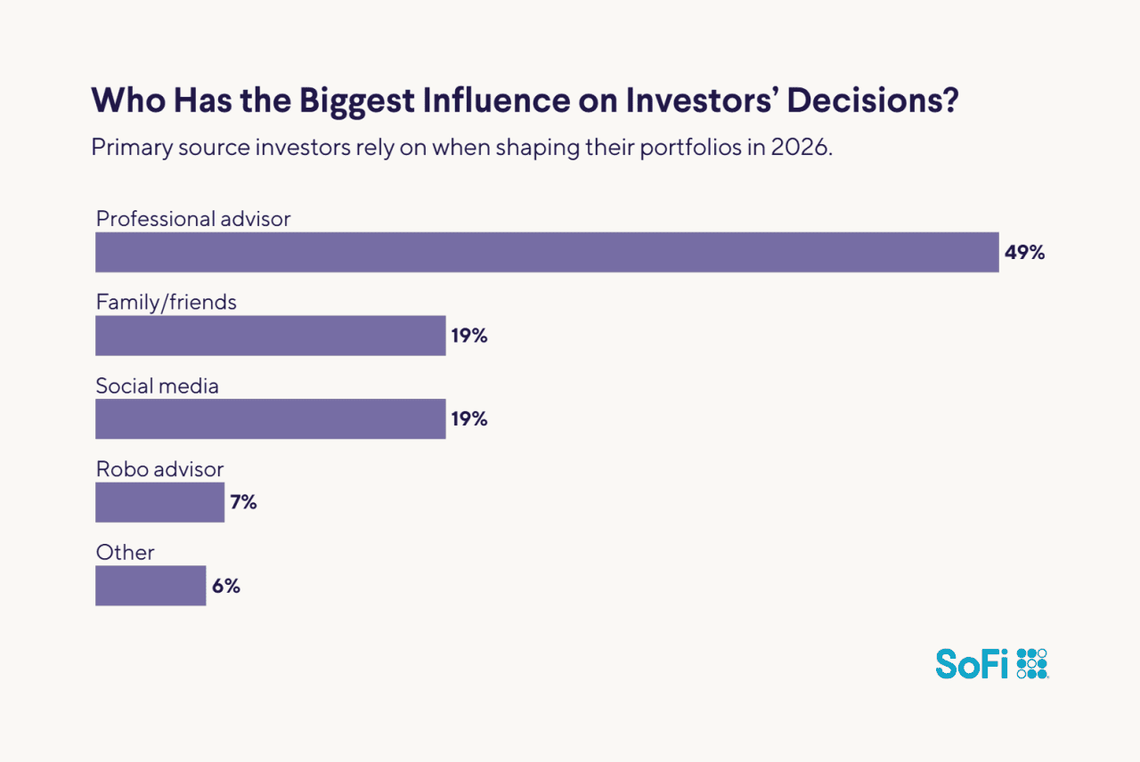Click the 19% value beside Family/friends bar

click(x=469, y=336)
